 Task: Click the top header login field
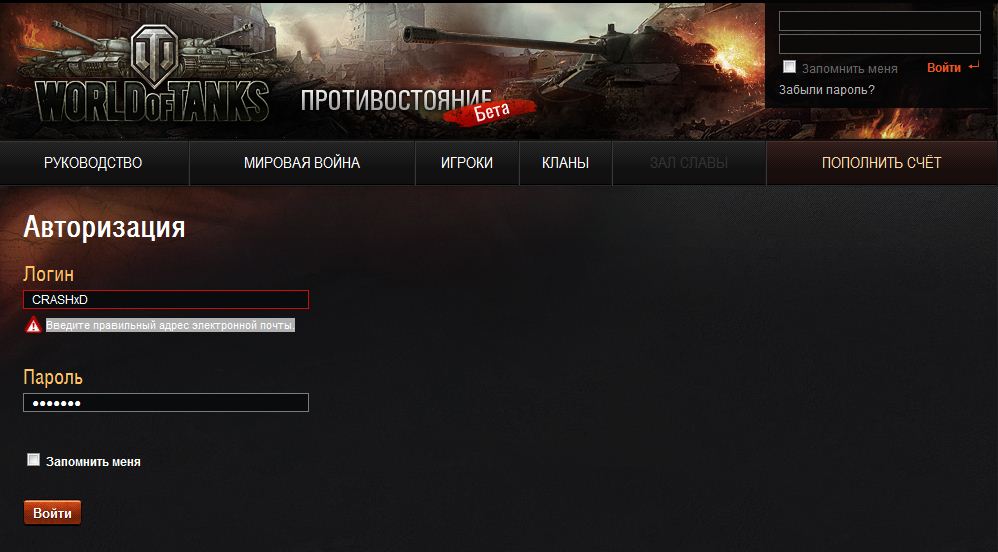coord(880,21)
